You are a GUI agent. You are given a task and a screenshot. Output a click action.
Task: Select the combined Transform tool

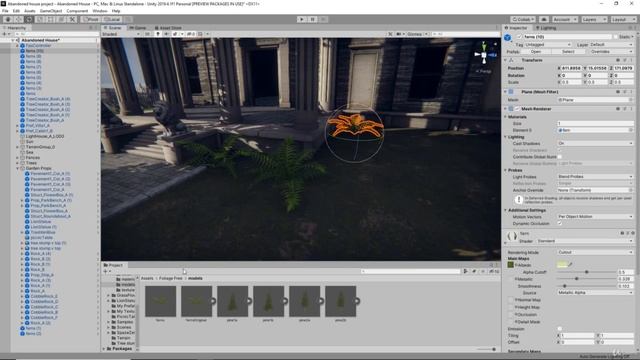click(x=61, y=19)
